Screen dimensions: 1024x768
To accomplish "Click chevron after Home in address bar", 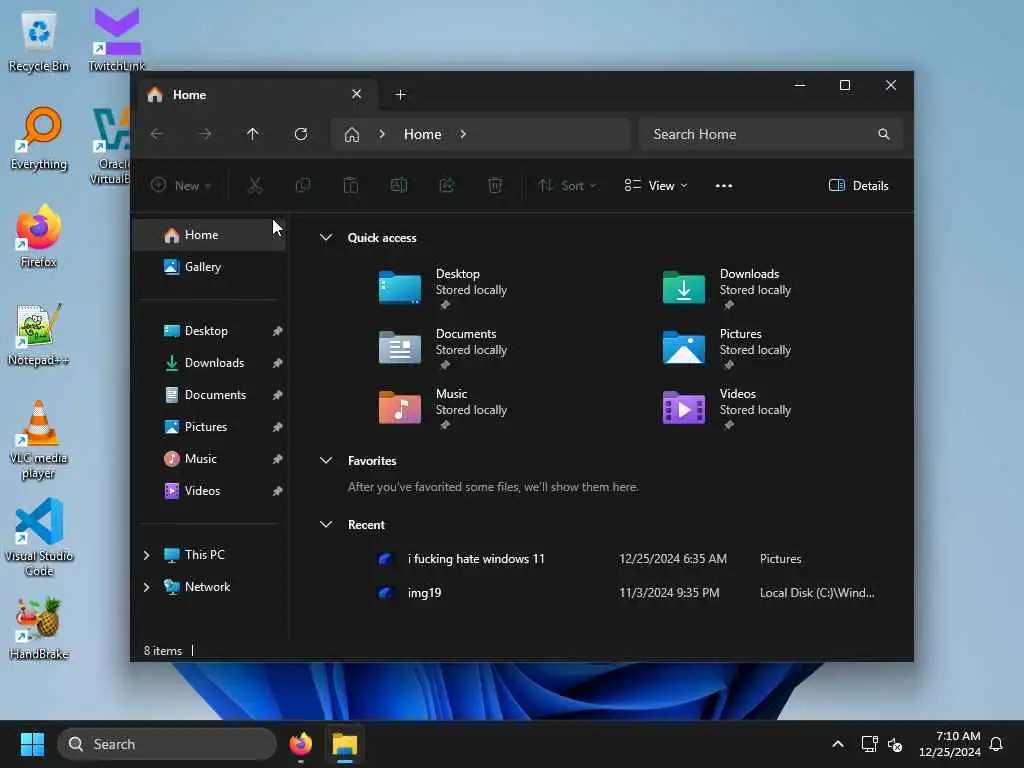I will (463, 135).
